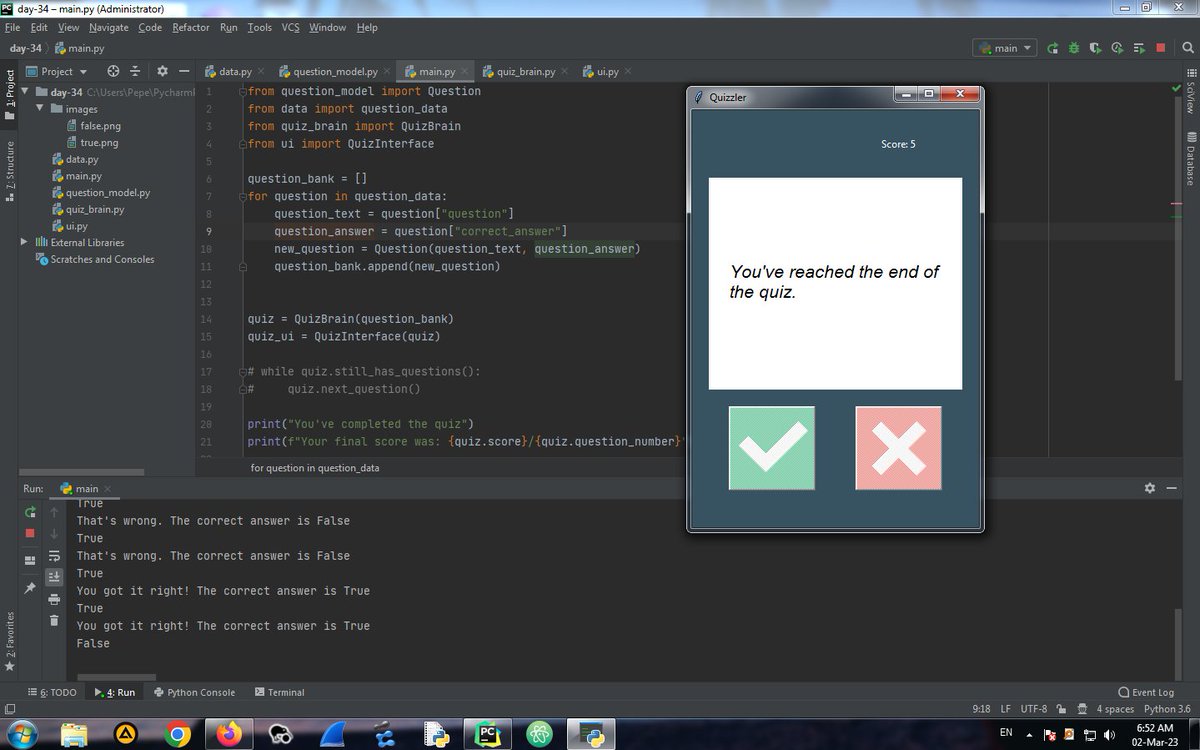Switch to ui.py editor tab
1200x750 pixels.
pyautogui.click(x=608, y=72)
